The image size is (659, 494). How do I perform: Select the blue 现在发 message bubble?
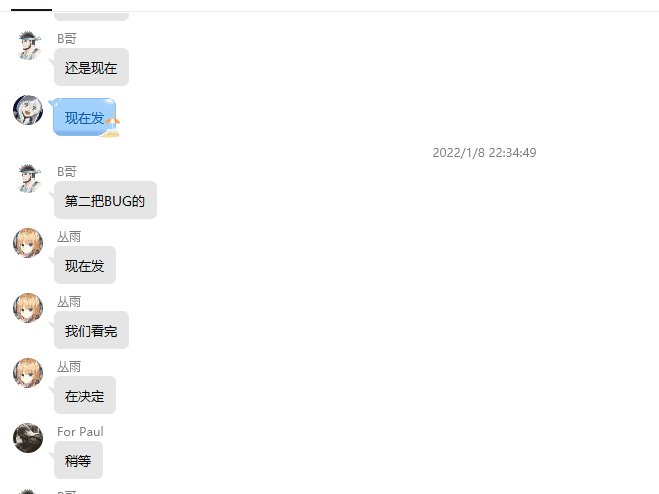(84, 117)
